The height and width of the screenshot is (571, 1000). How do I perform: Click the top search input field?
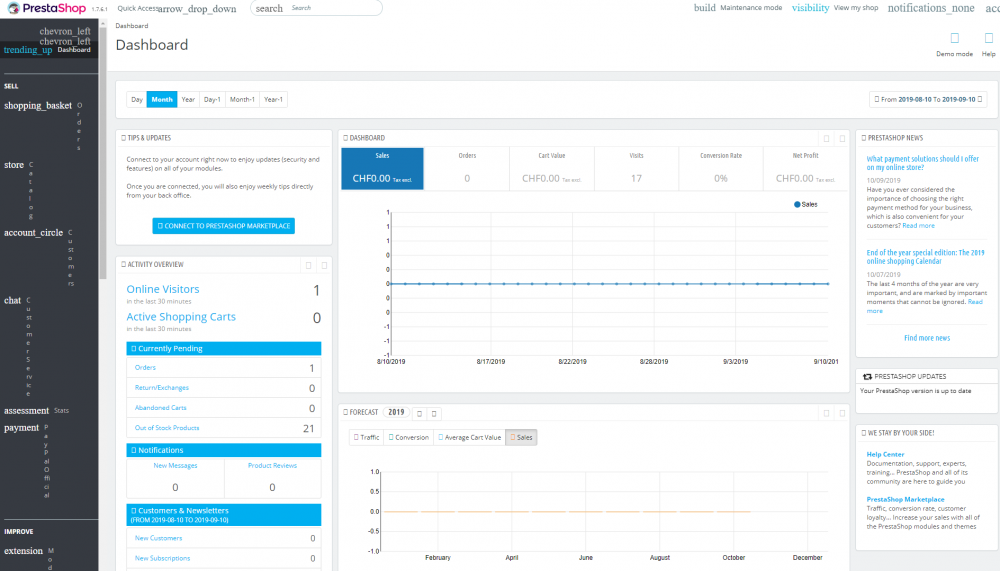pos(334,8)
